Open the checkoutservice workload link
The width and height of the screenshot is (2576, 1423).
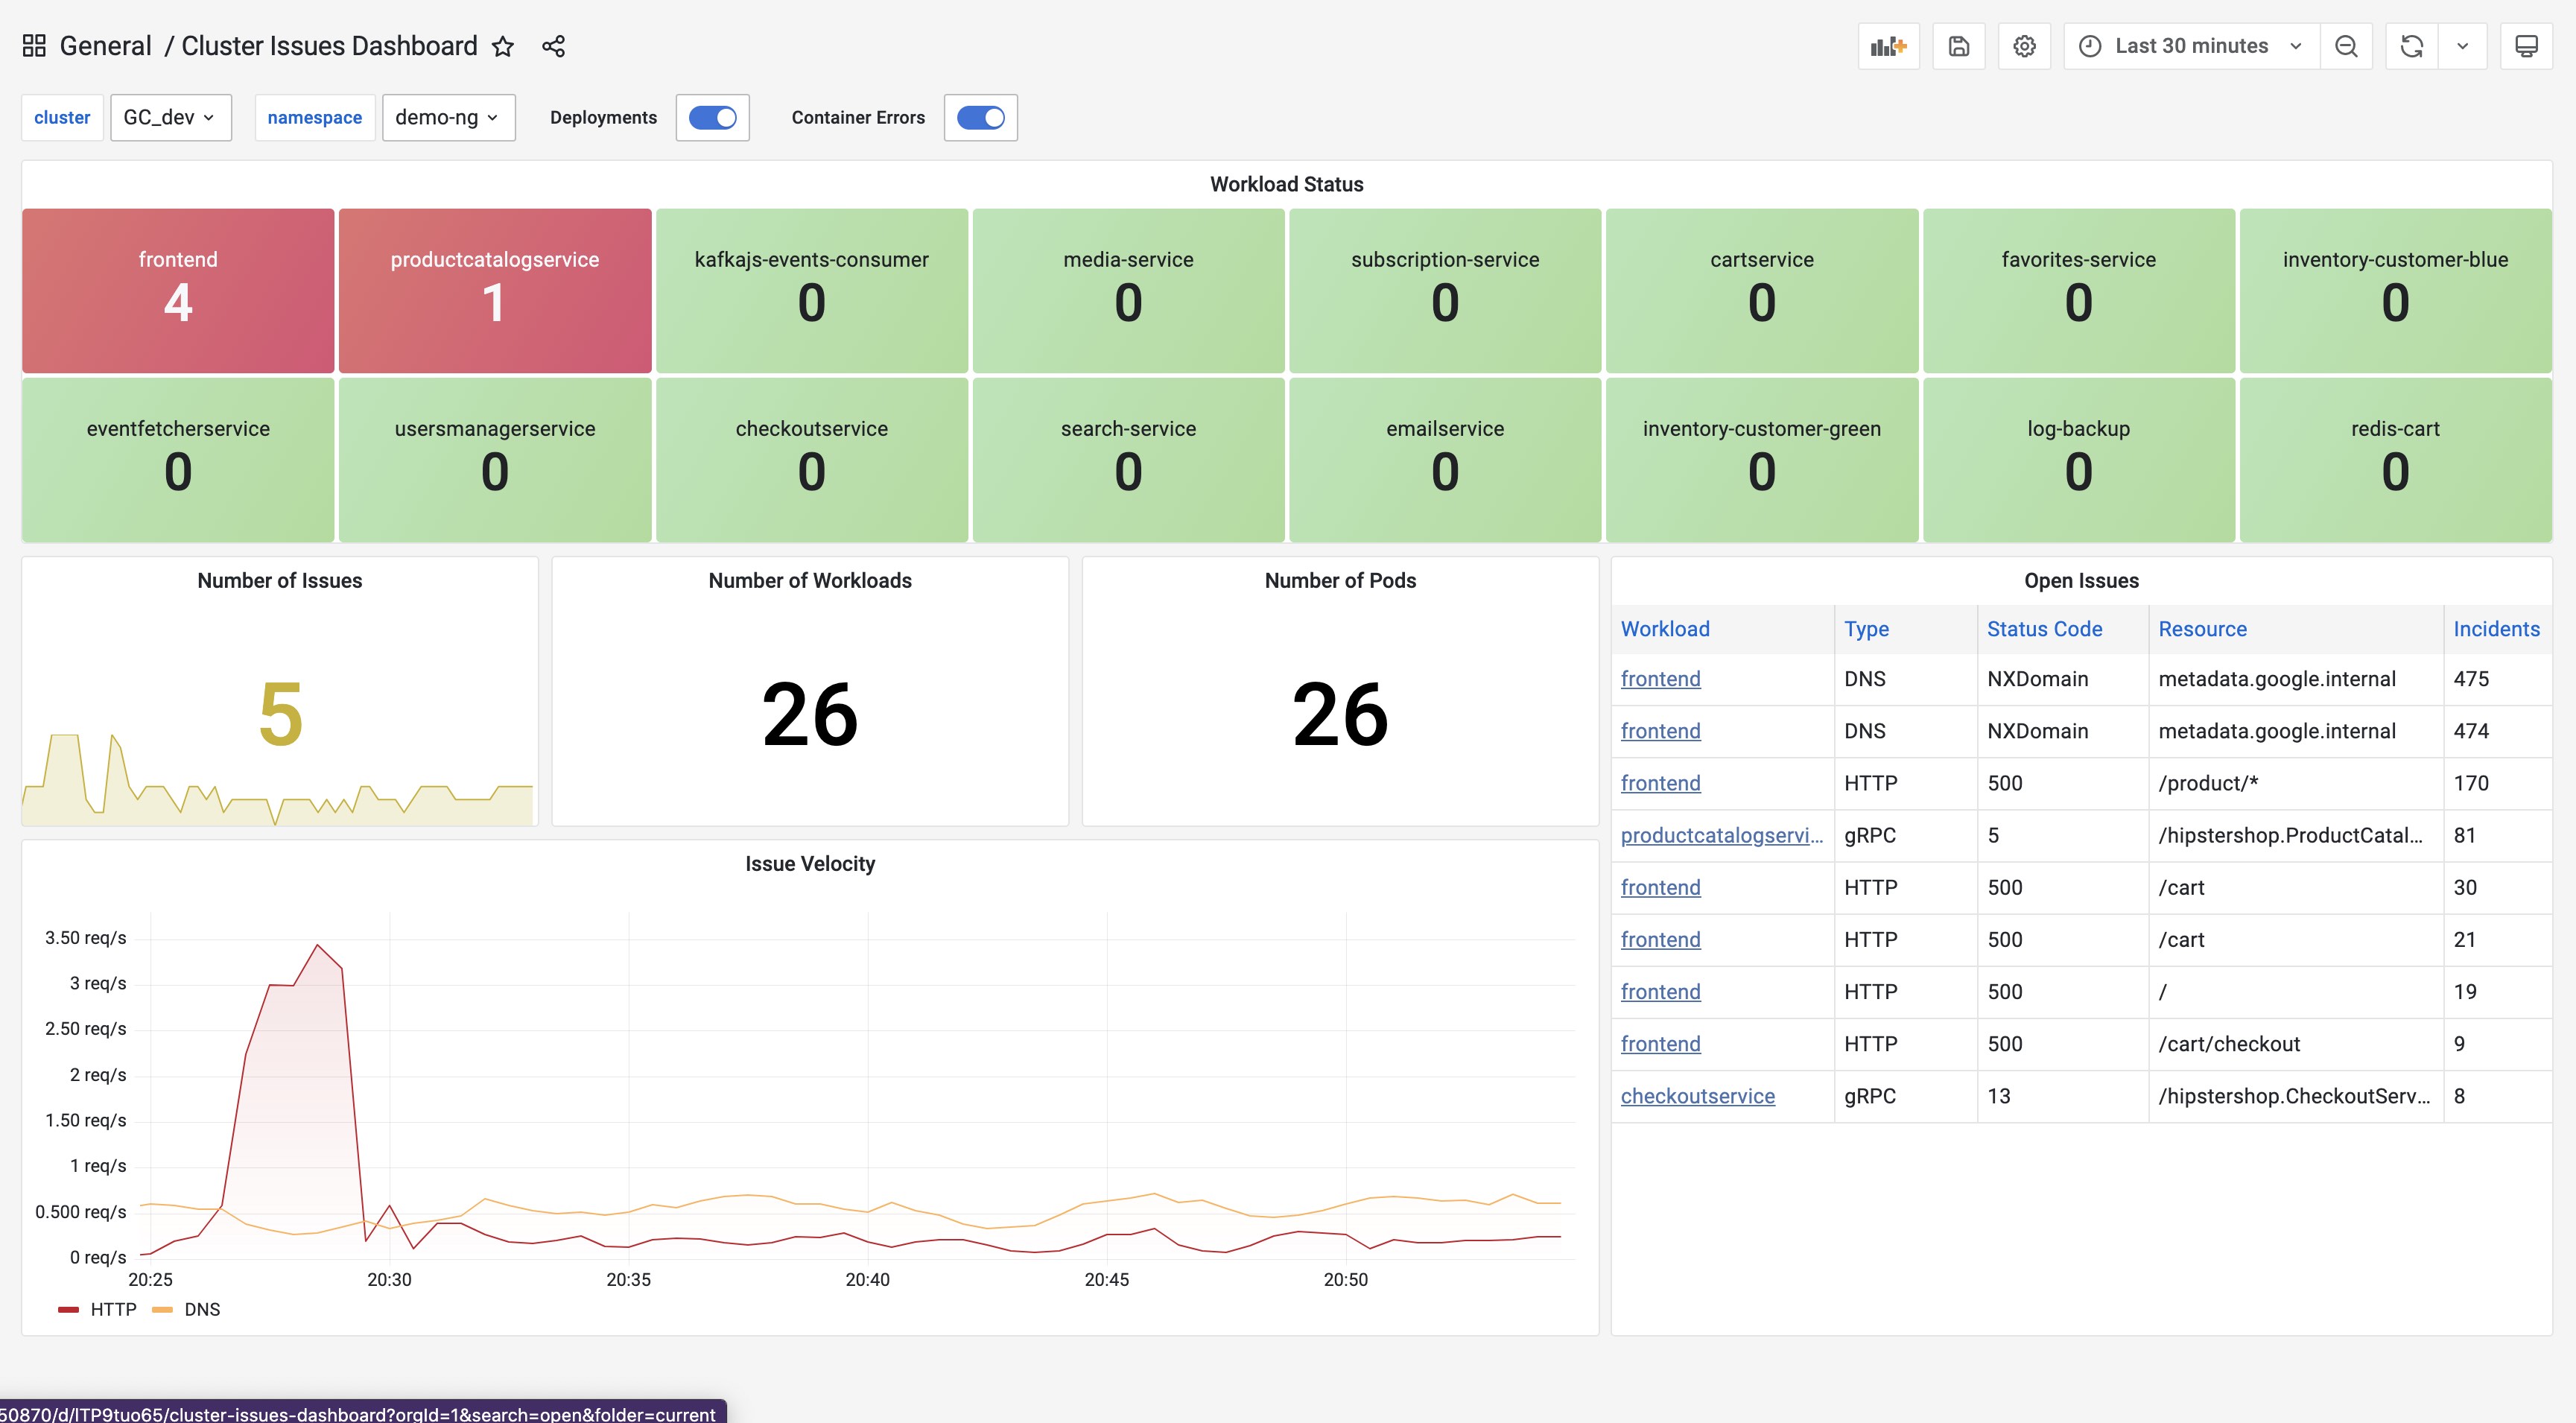coord(1697,1096)
